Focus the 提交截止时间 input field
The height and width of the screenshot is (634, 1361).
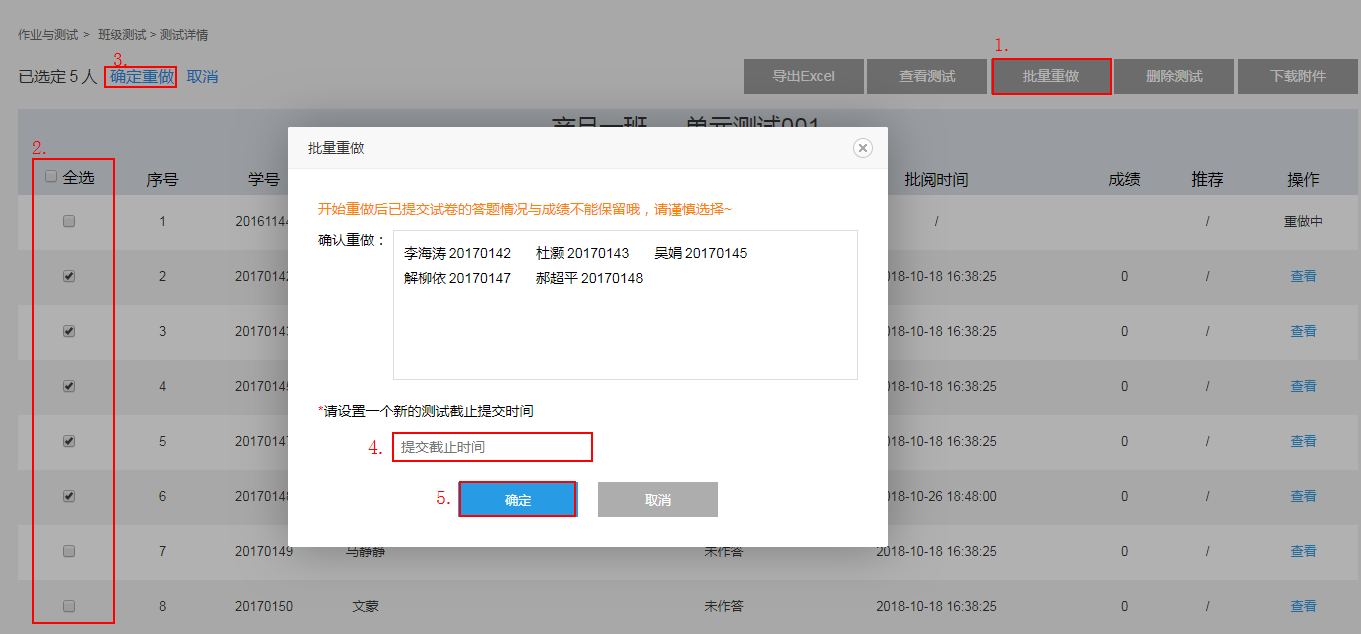click(492, 447)
